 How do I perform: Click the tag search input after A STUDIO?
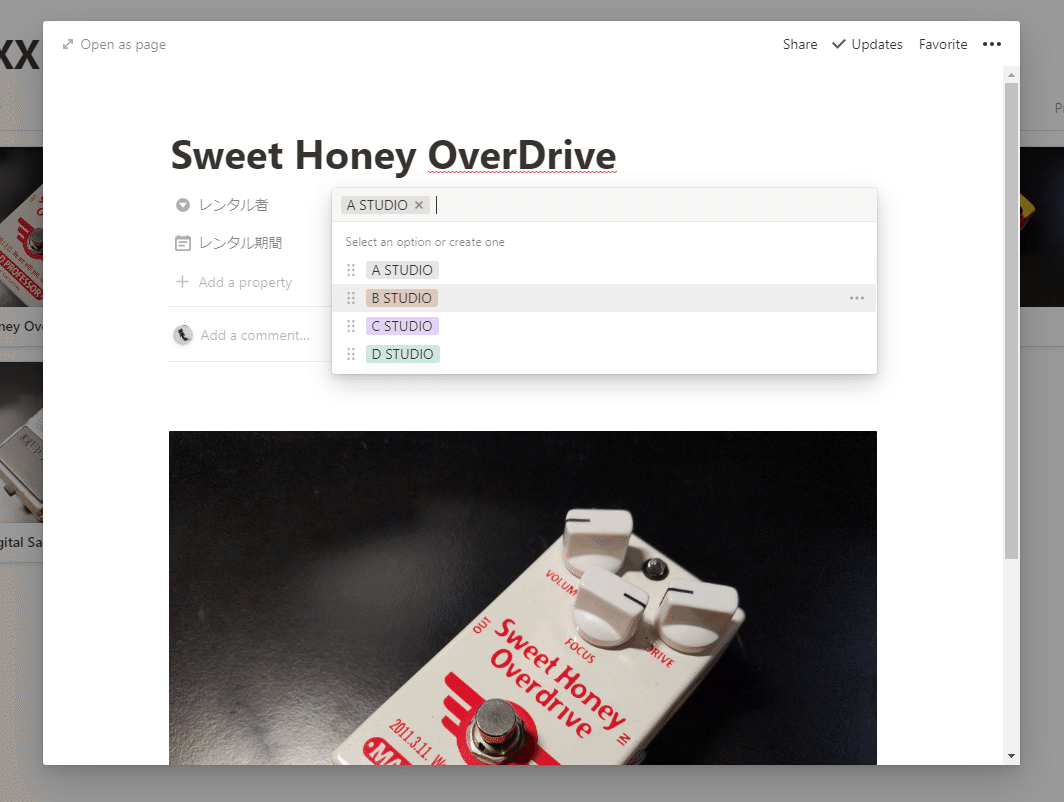point(651,205)
